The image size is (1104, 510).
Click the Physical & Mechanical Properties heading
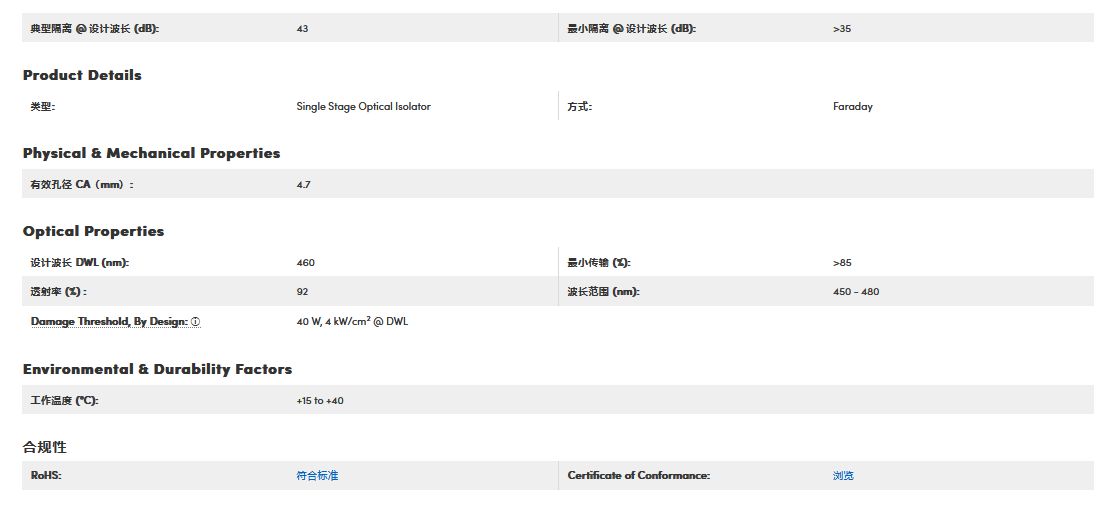point(151,153)
